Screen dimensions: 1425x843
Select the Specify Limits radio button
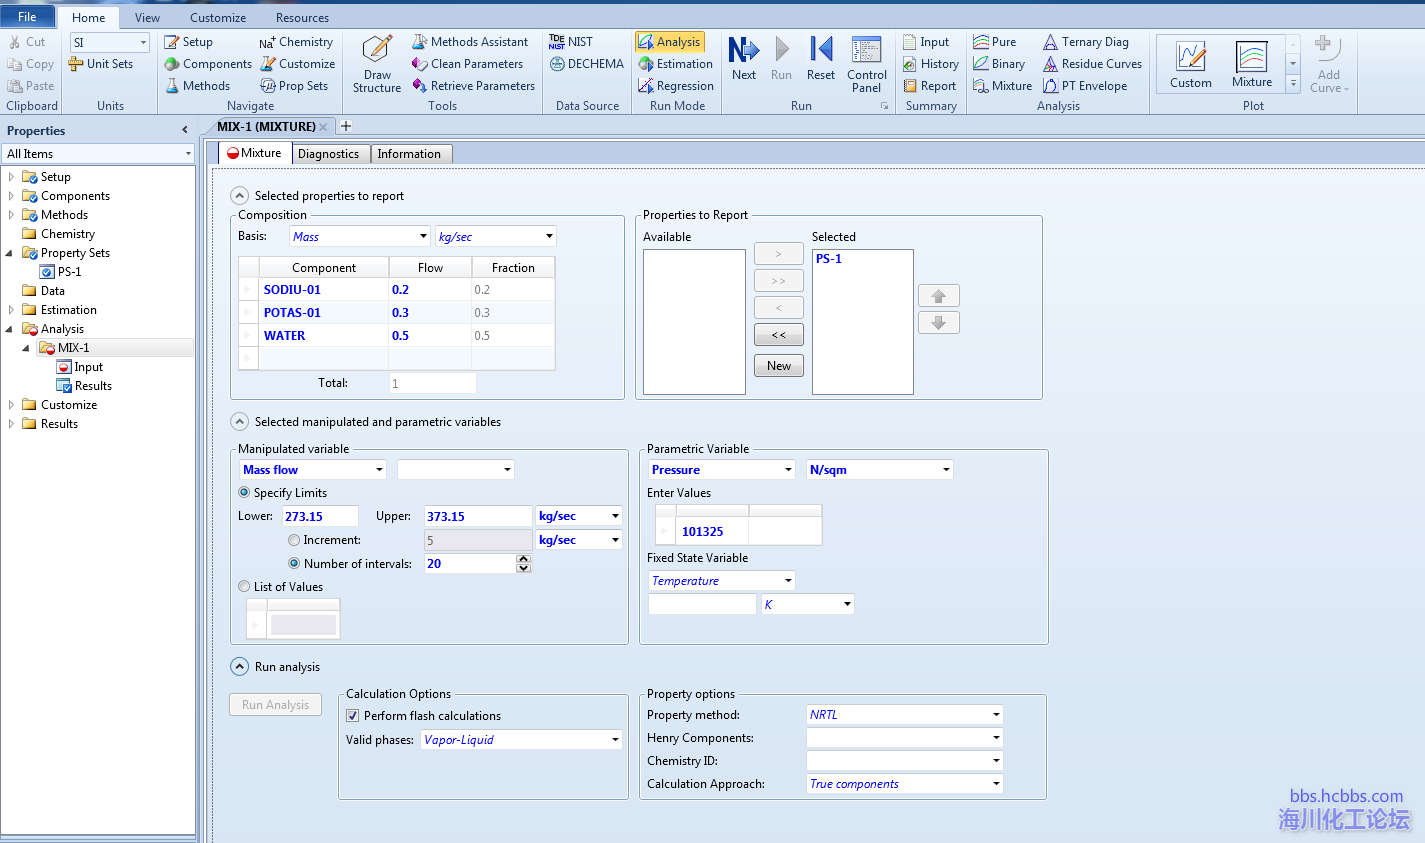(x=245, y=493)
